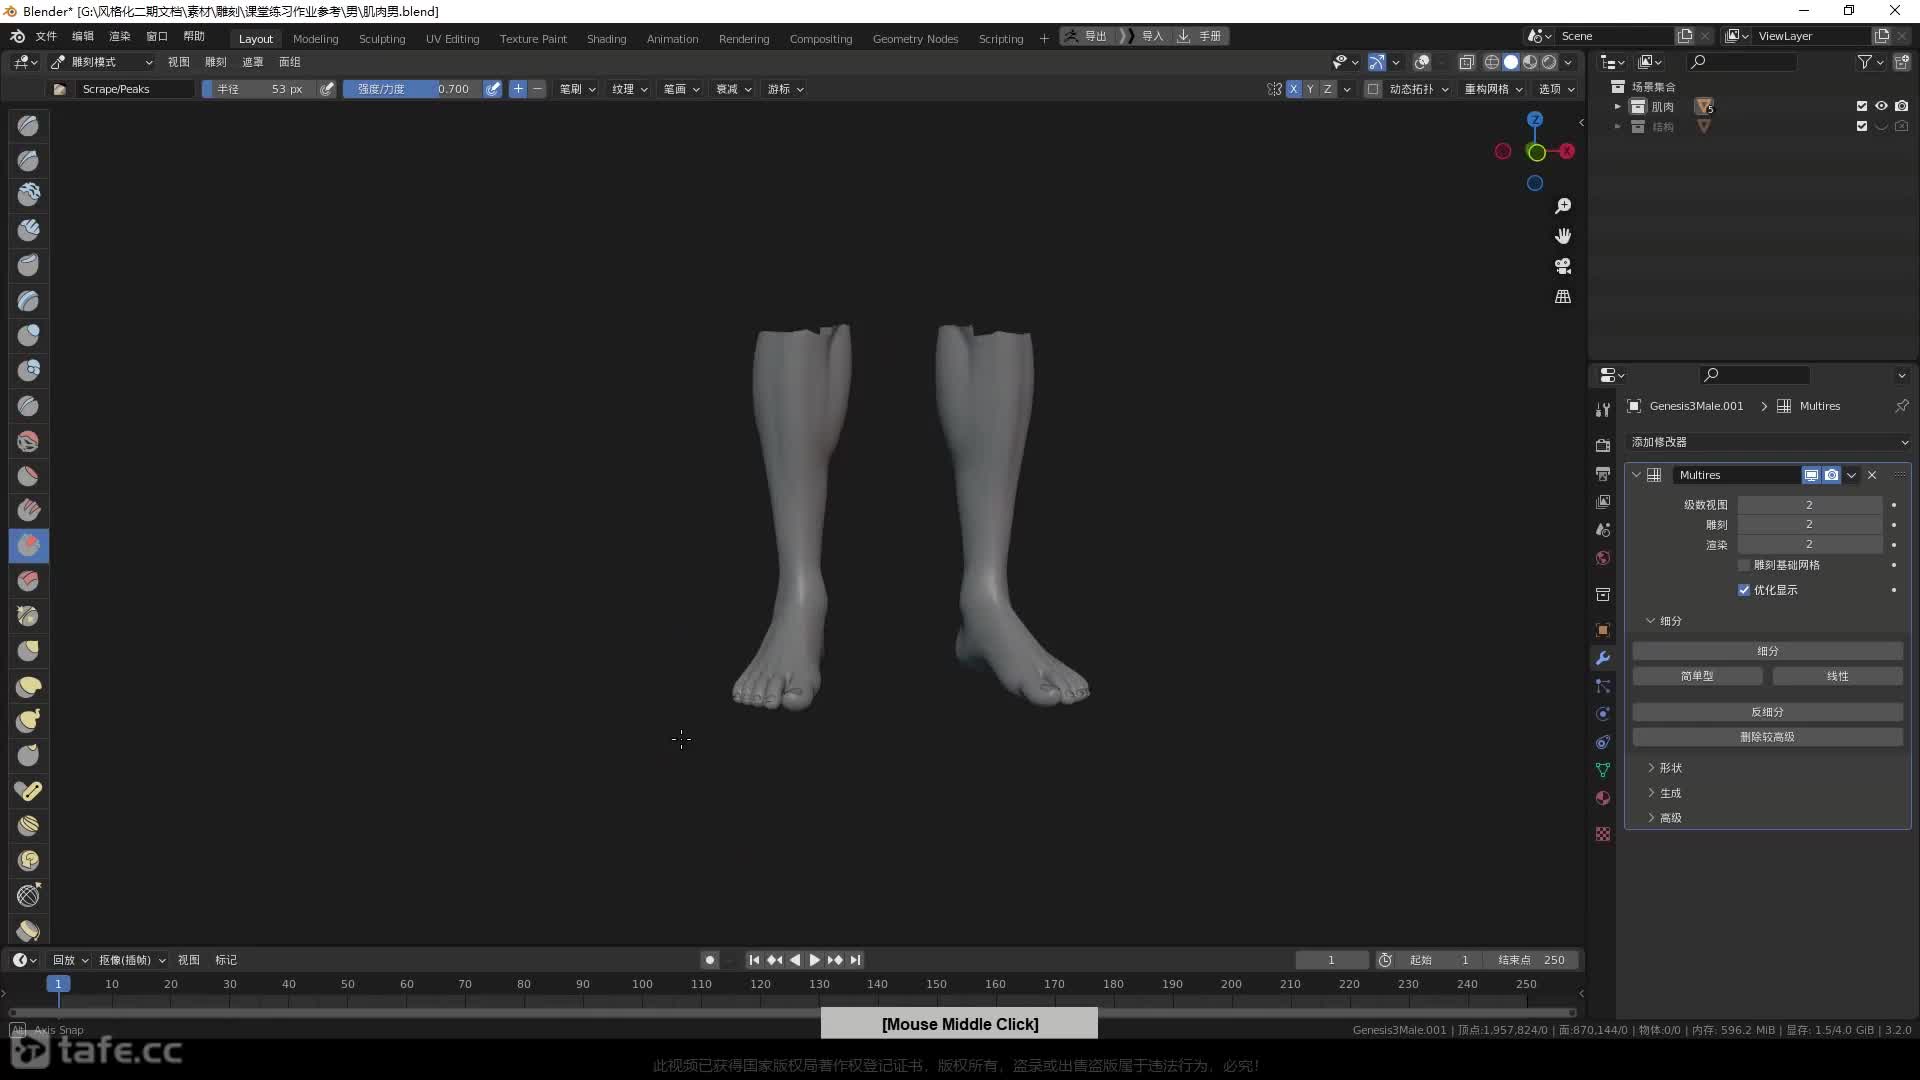This screenshot has height=1080, width=1920.
Task: Click the 删除较高级 button
Action: 1767,737
